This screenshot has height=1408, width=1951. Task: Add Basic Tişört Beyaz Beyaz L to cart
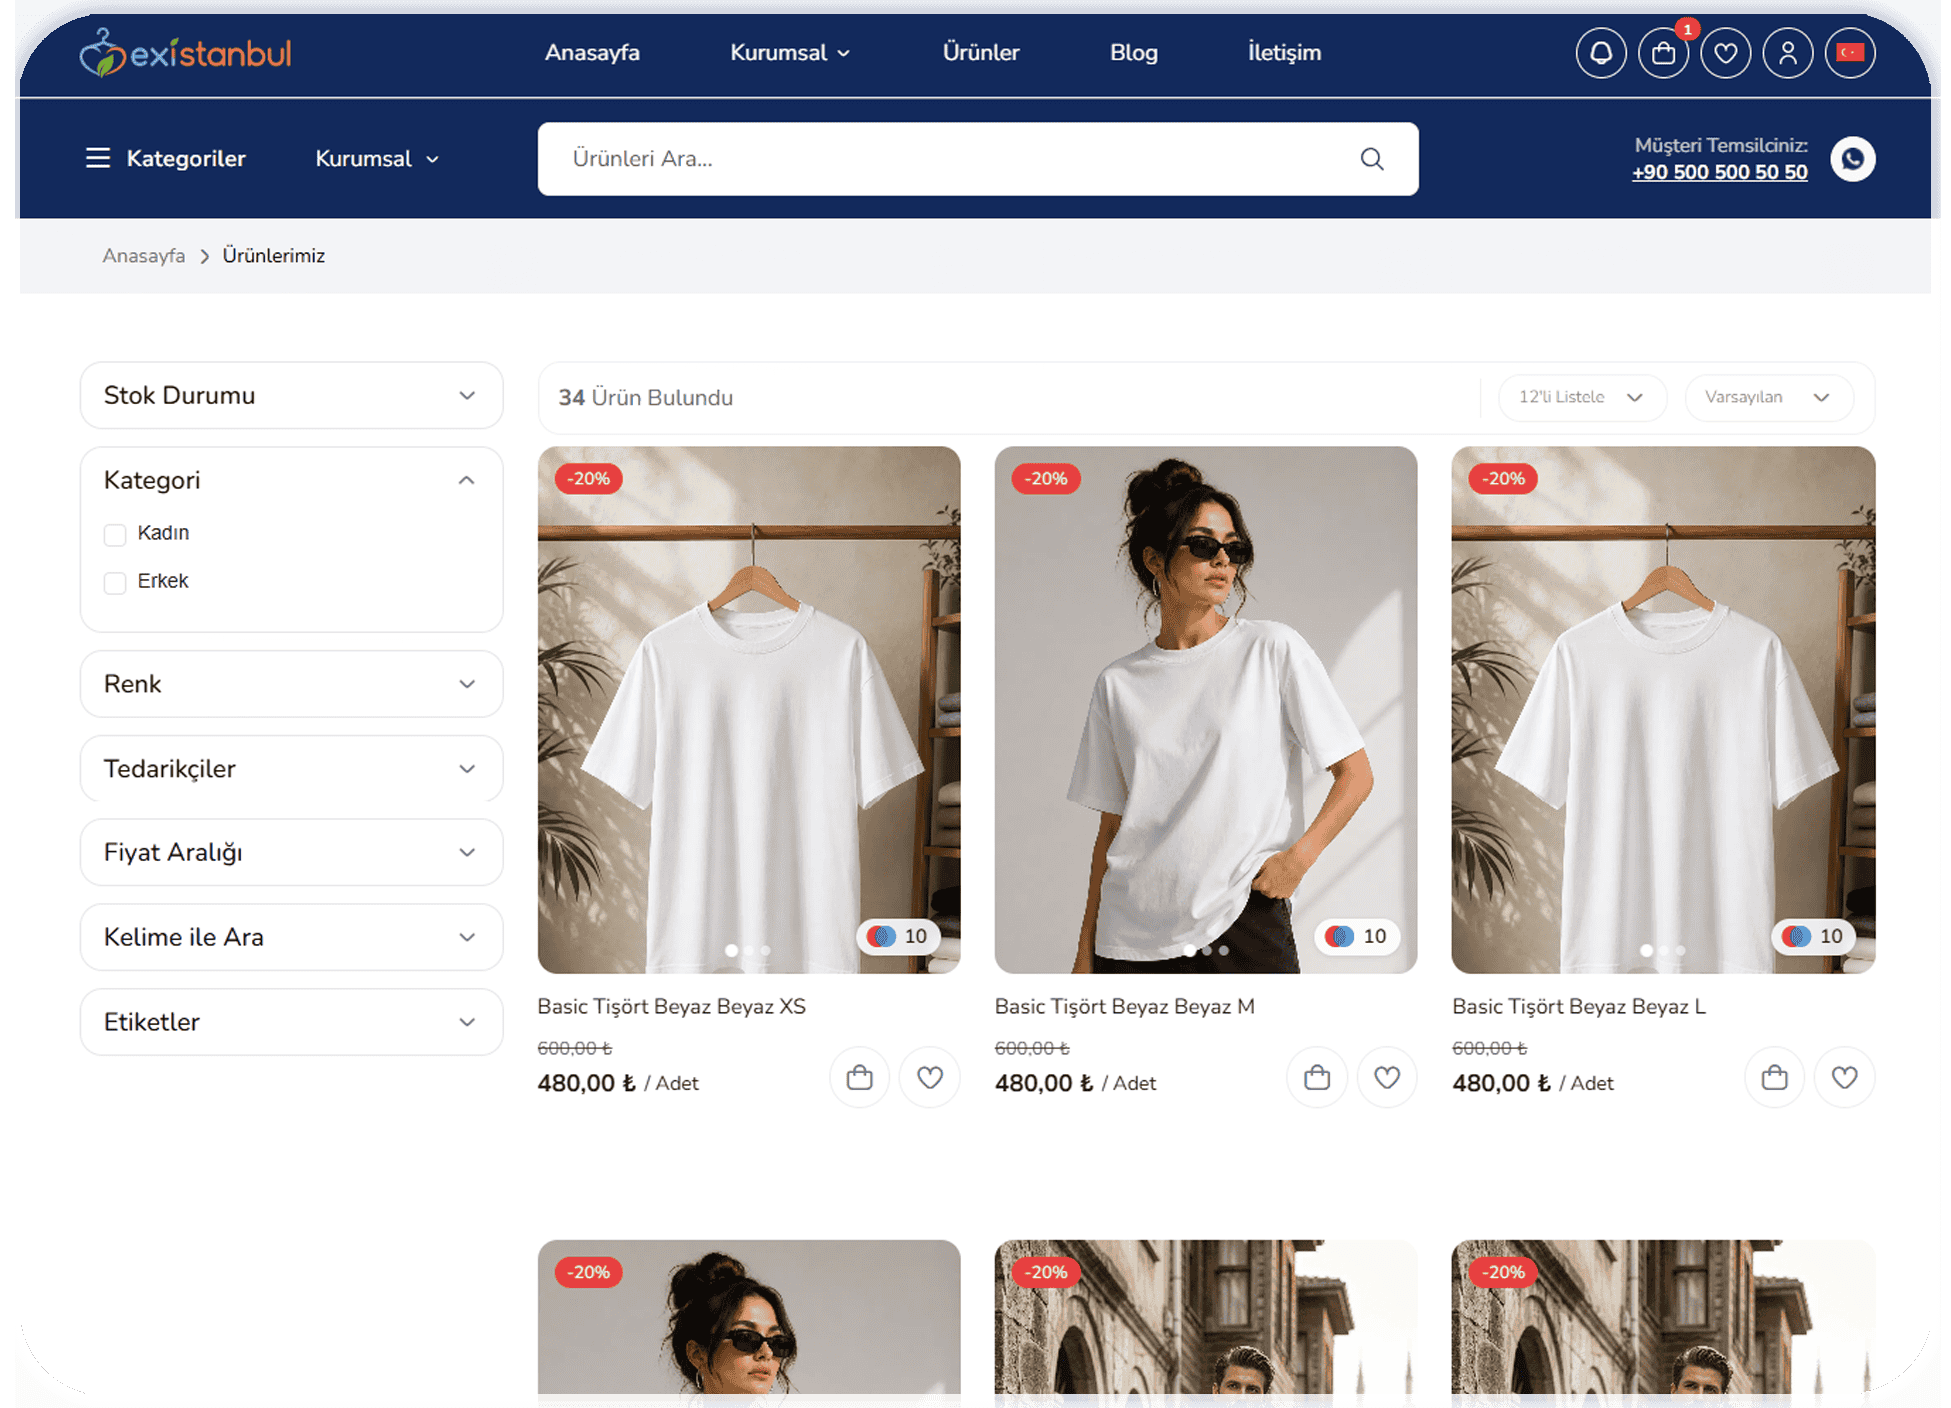tap(1775, 1077)
